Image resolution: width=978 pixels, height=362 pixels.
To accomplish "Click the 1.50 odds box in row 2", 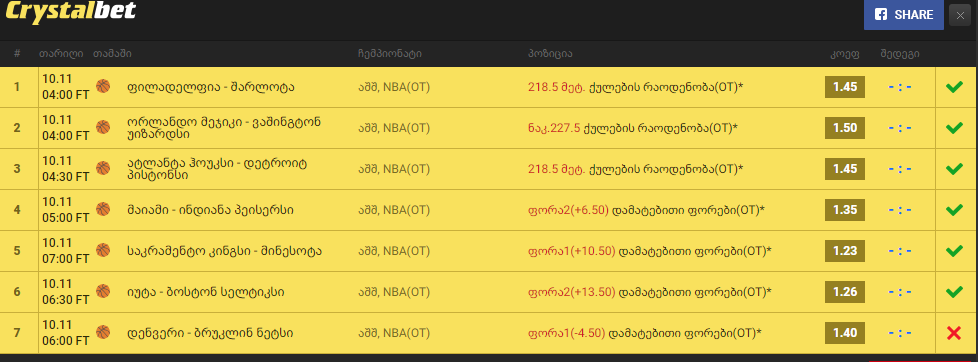I will (845, 128).
